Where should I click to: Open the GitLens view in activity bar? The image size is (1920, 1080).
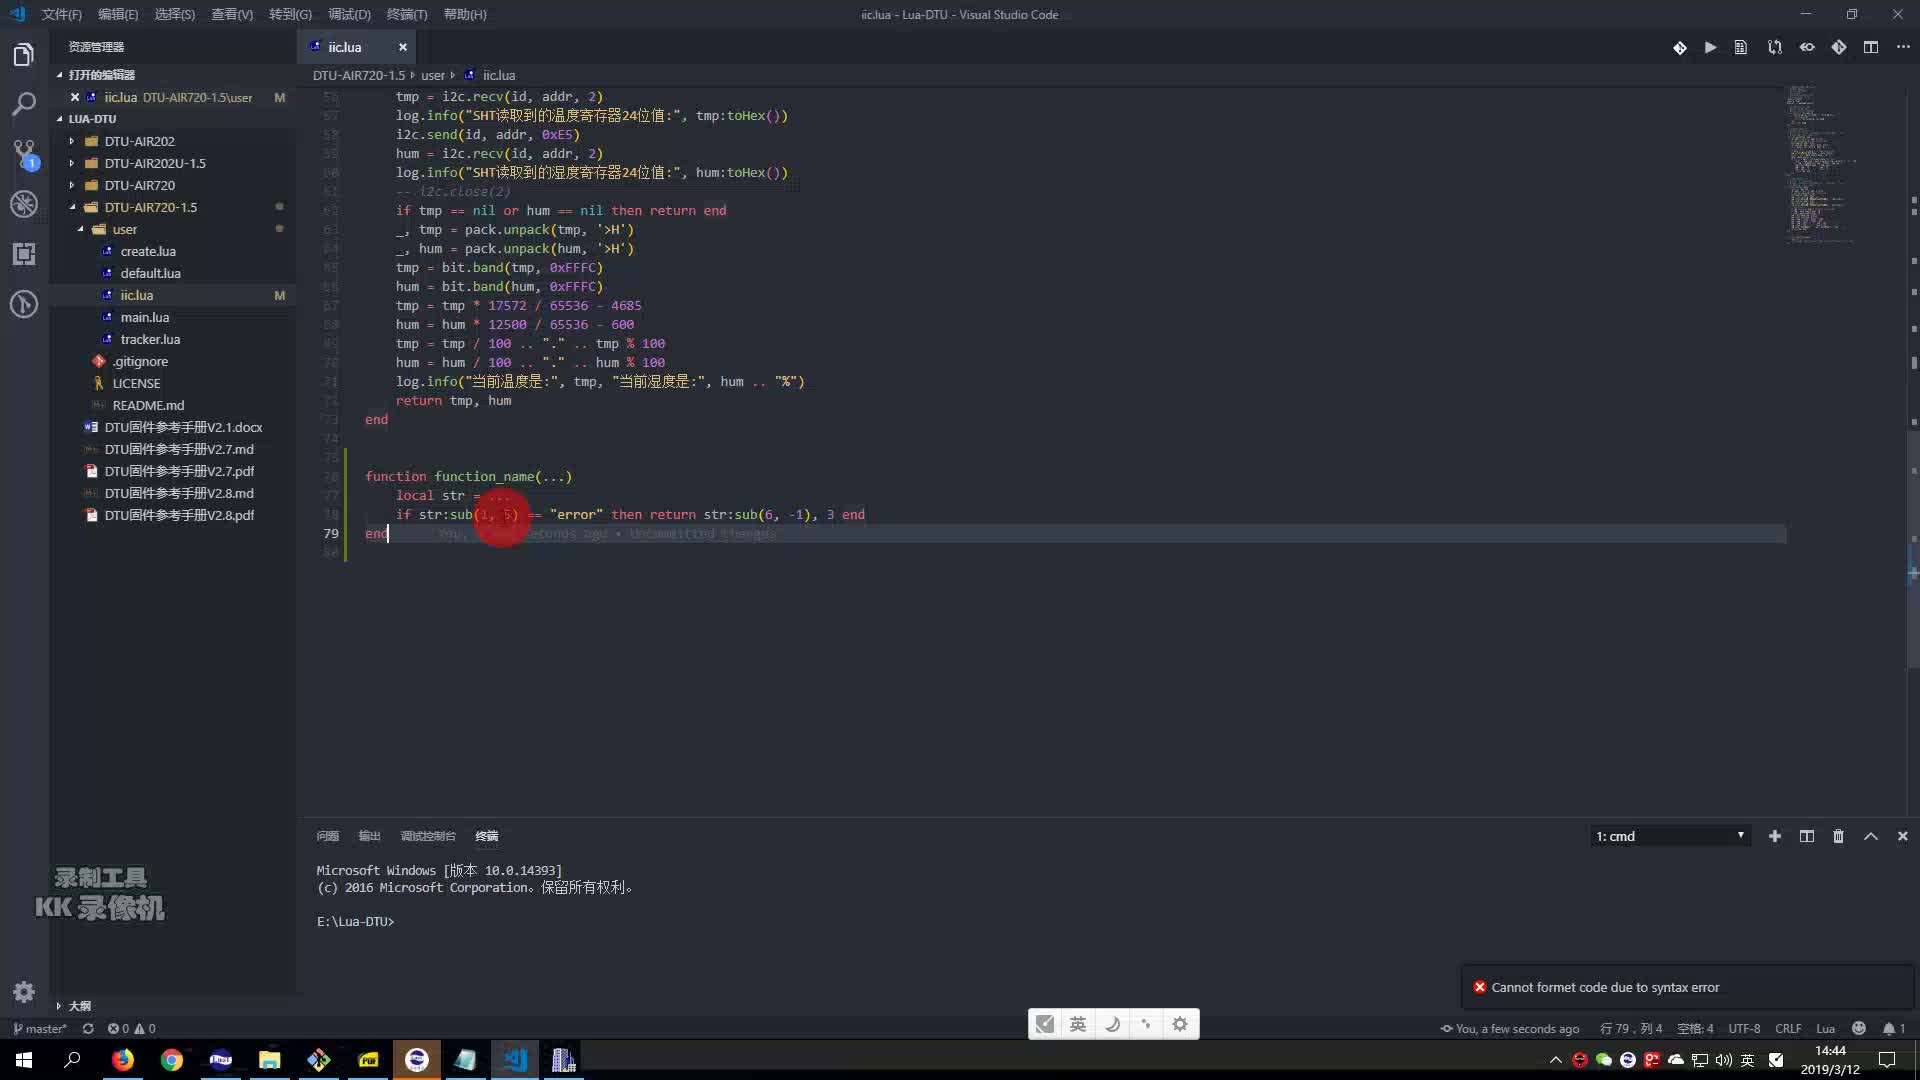[24, 304]
